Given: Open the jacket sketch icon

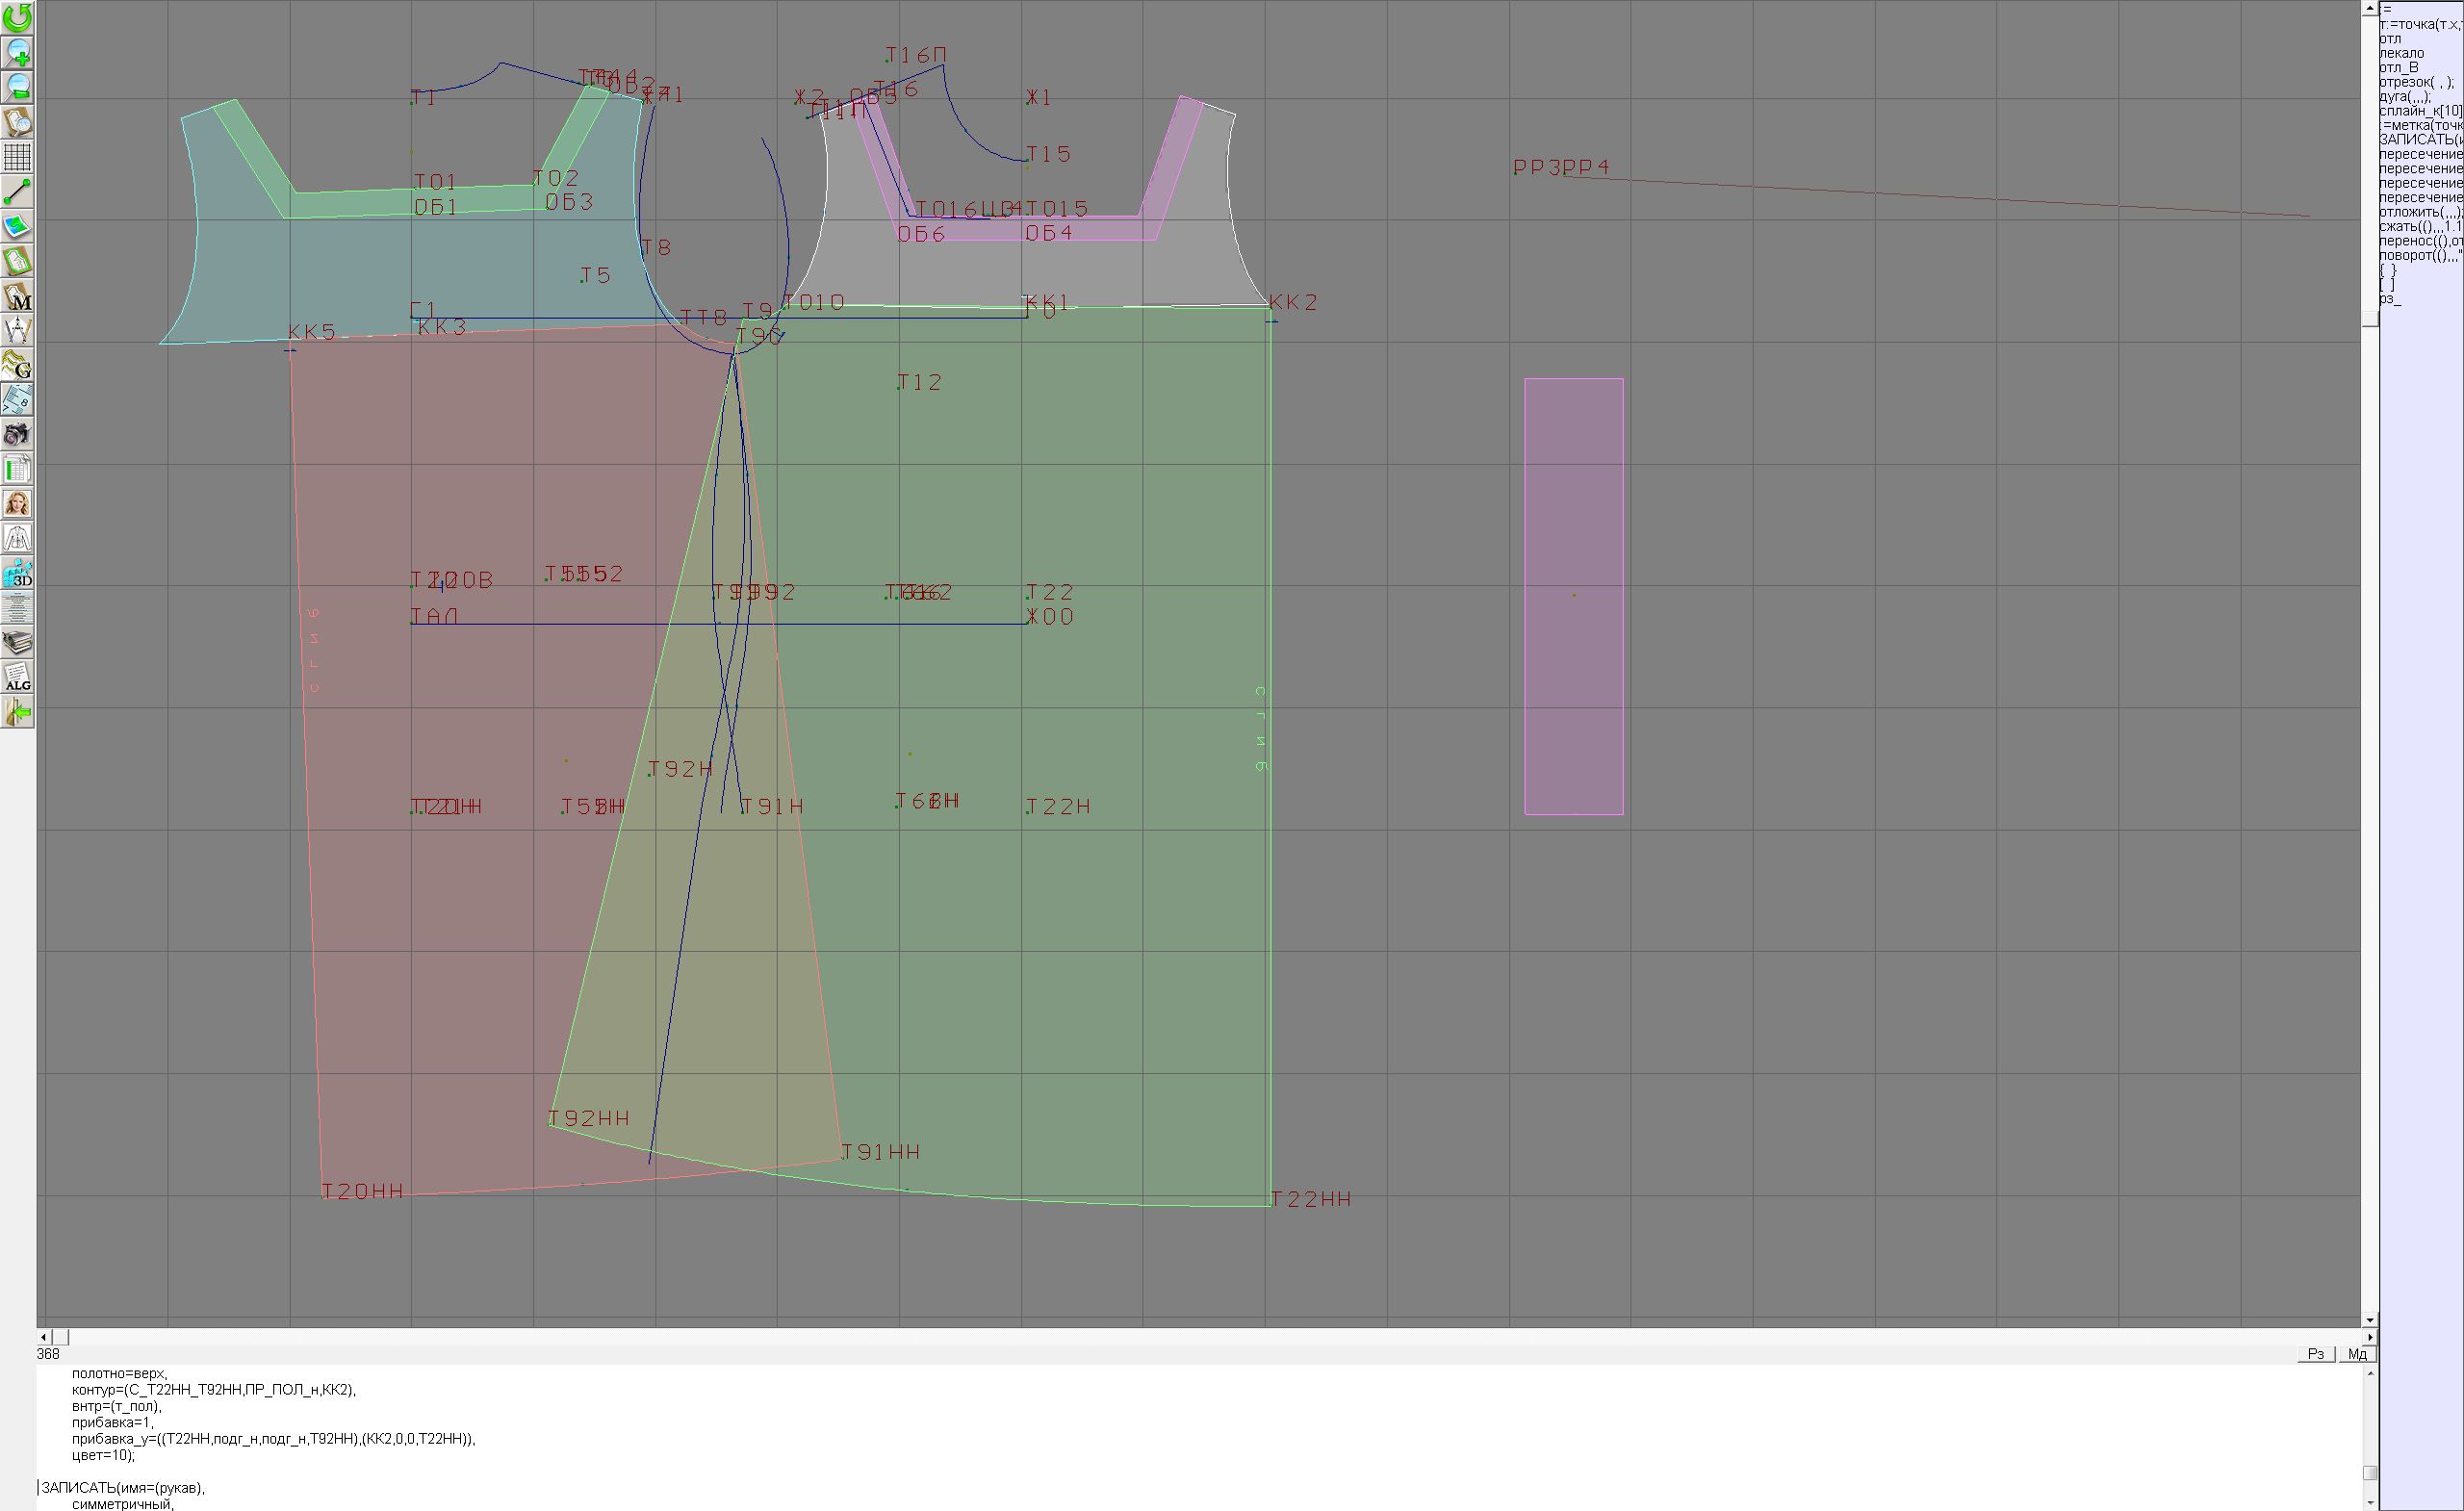Looking at the screenshot, I should click(18, 539).
